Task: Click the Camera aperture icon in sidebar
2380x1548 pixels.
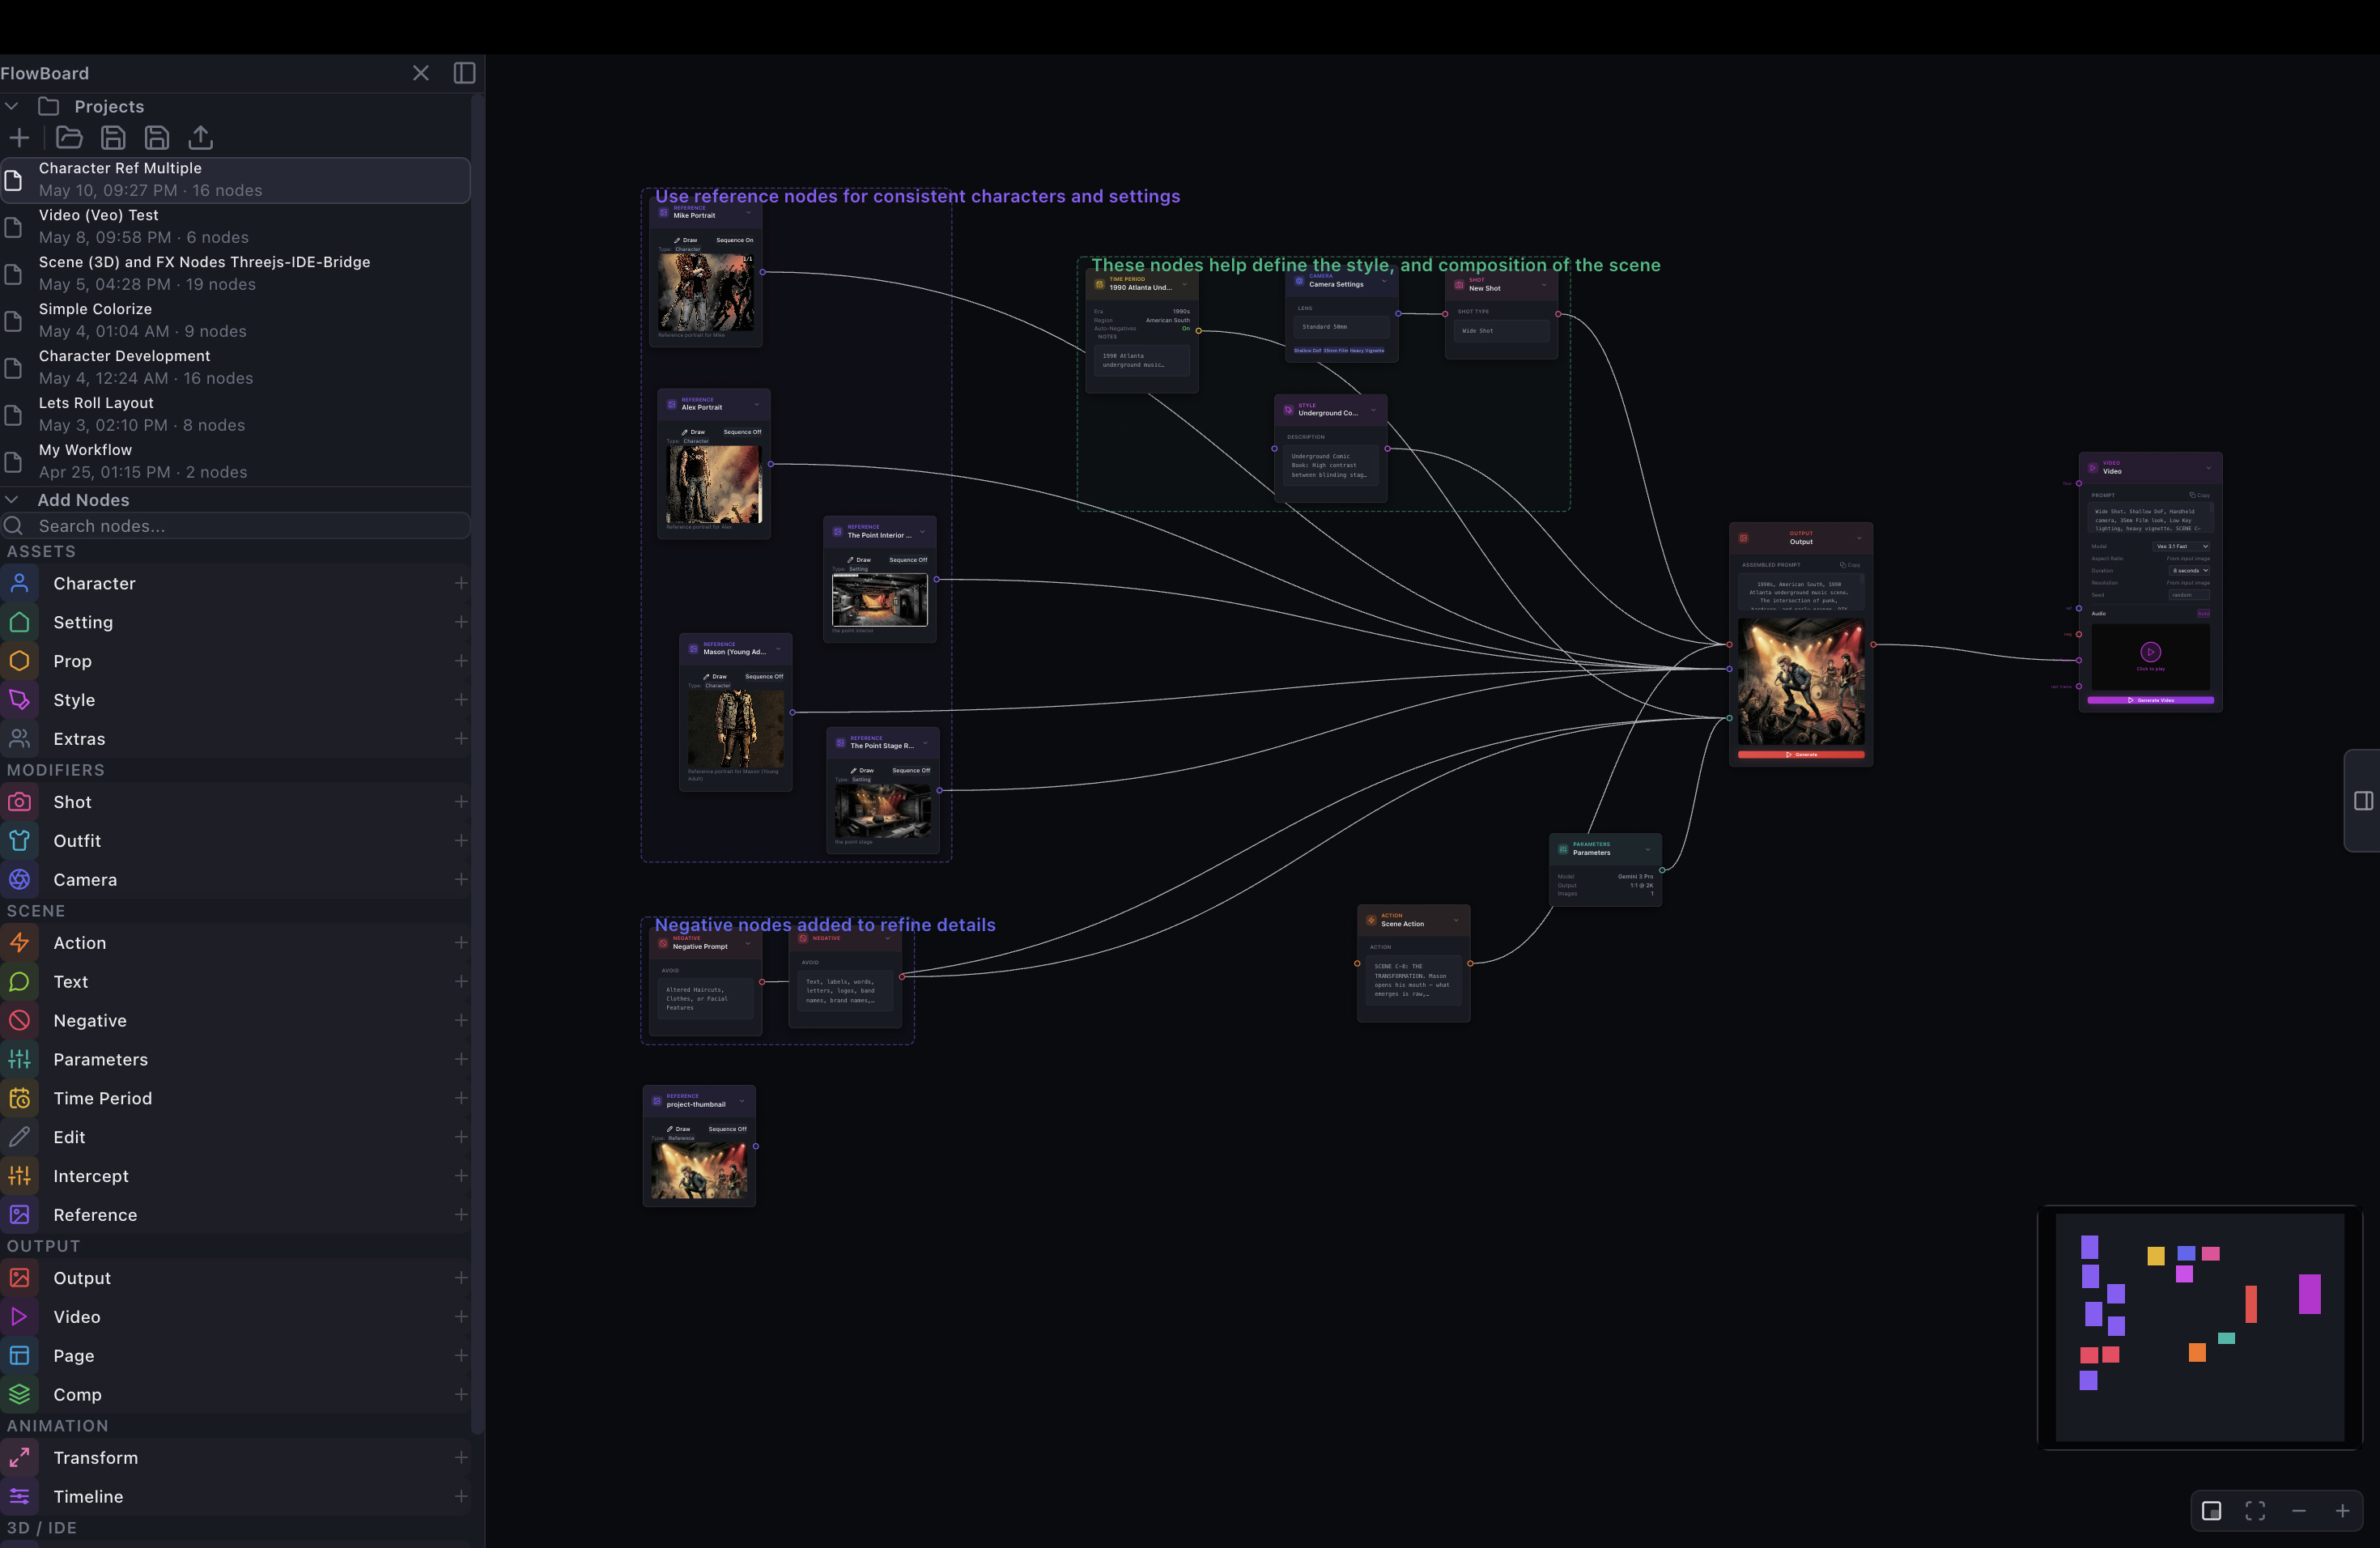Action: tap(20, 880)
